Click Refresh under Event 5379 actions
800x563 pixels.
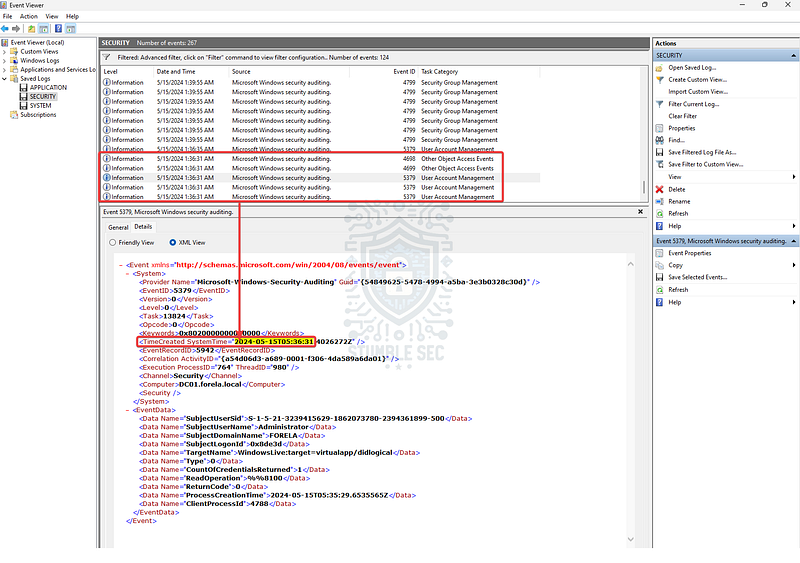678,290
